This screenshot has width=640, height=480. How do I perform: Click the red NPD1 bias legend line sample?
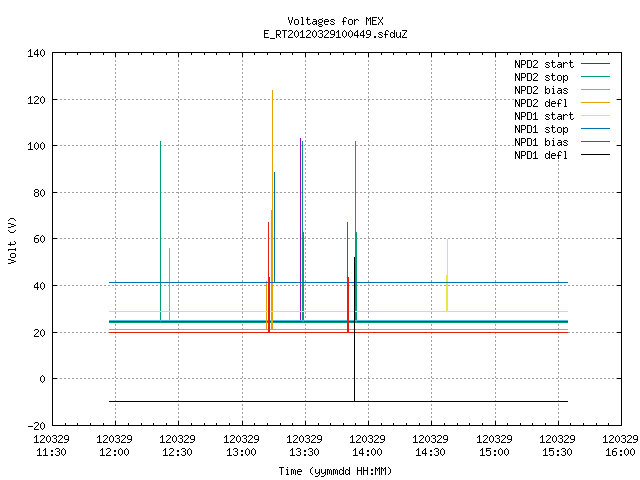click(x=595, y=142)
